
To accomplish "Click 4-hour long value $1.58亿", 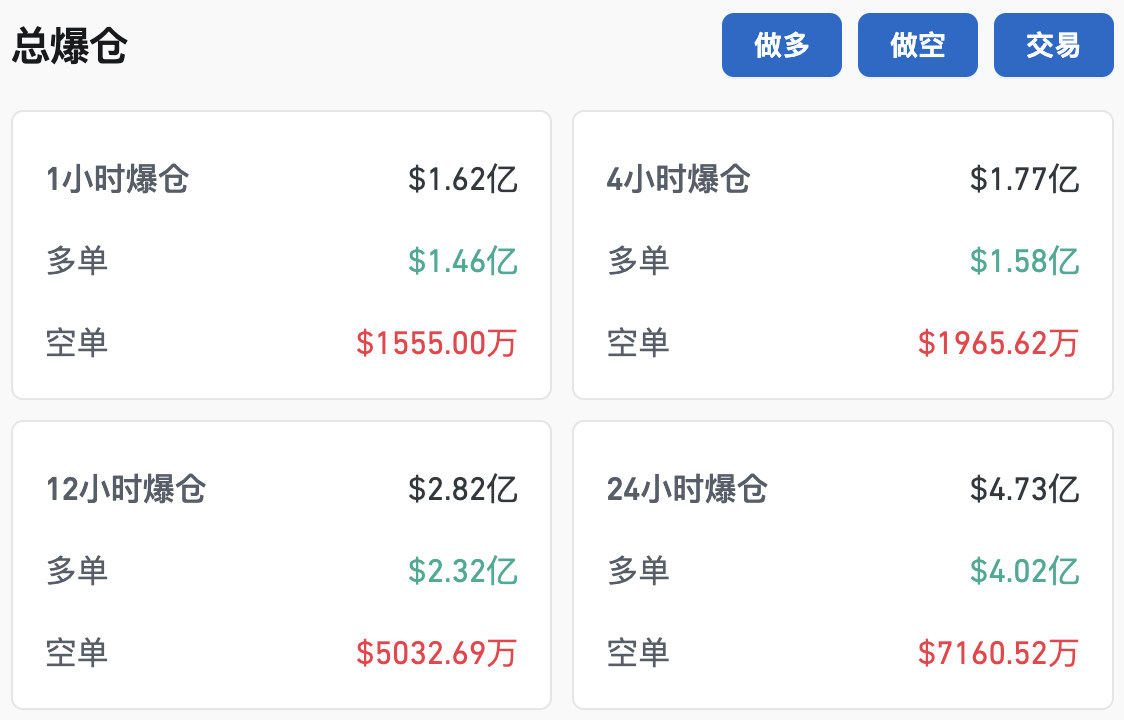I will tap(1025, 262).
